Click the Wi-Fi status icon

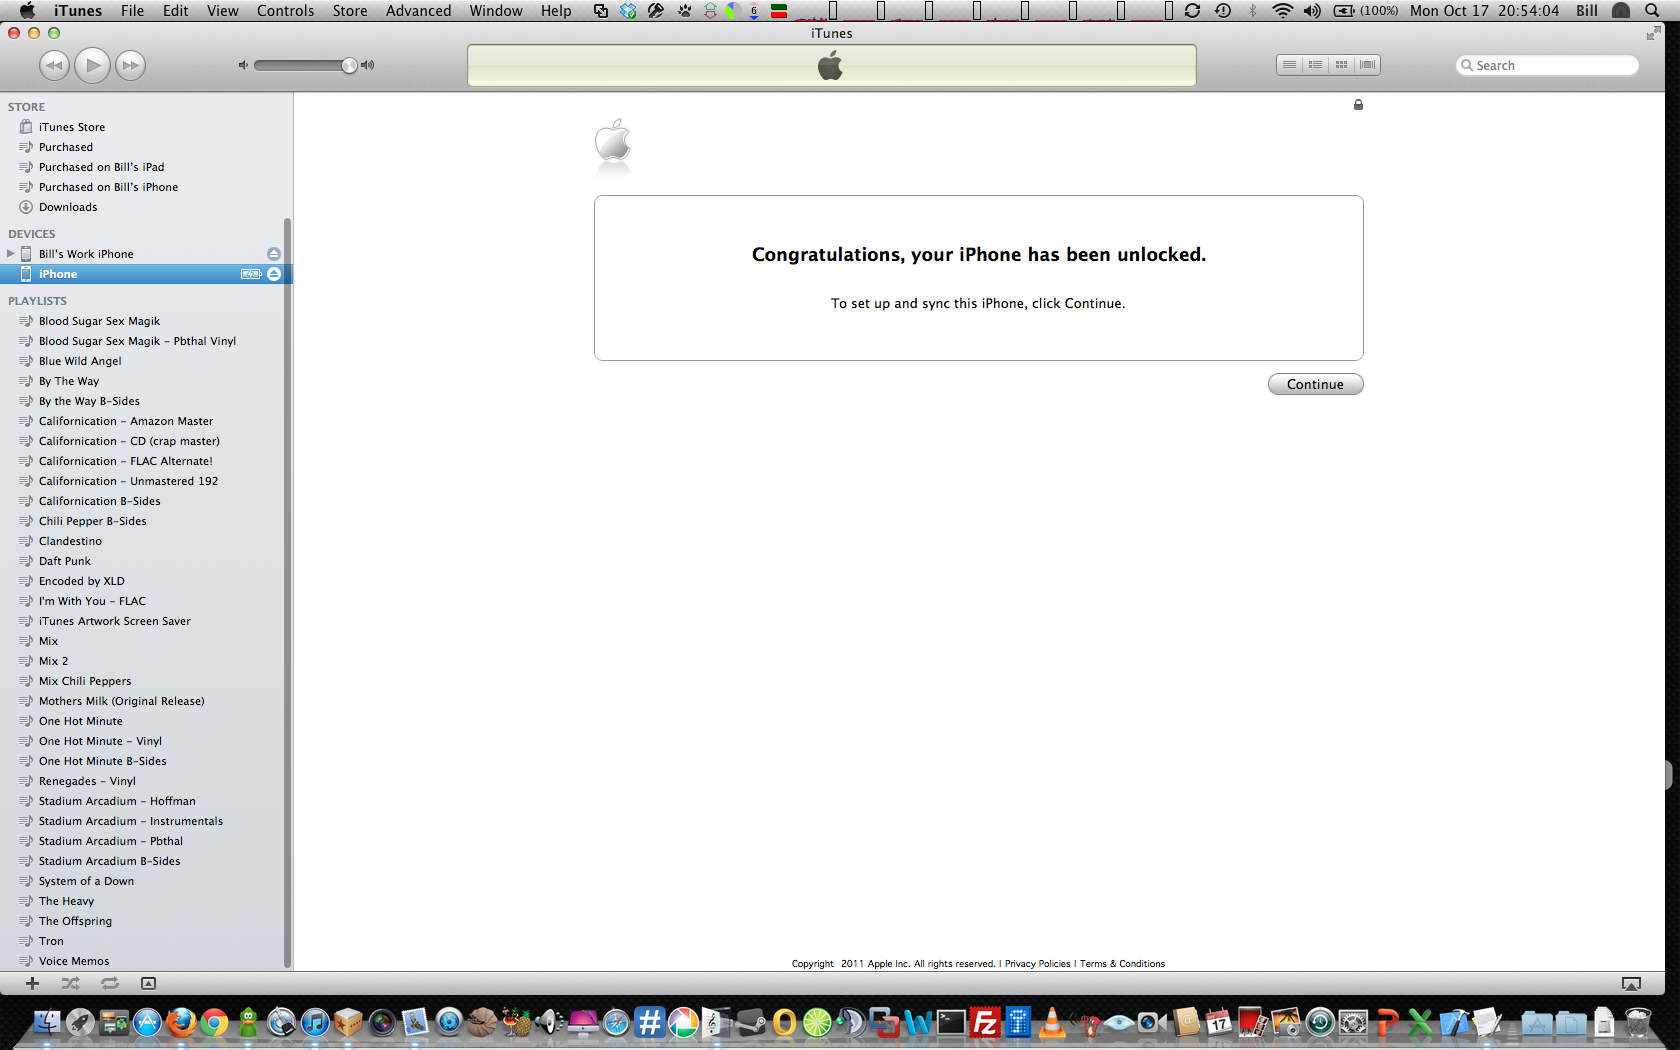pyautogui.click(x=1282, y=11)
